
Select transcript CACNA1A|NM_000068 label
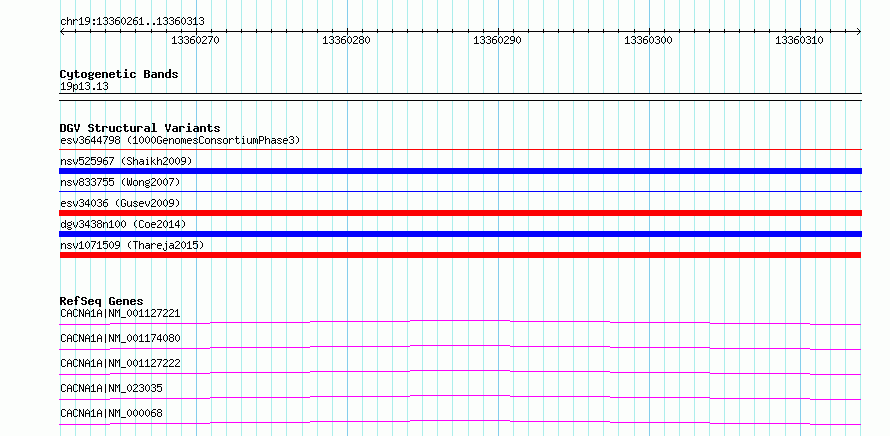[x=111, y=413]
